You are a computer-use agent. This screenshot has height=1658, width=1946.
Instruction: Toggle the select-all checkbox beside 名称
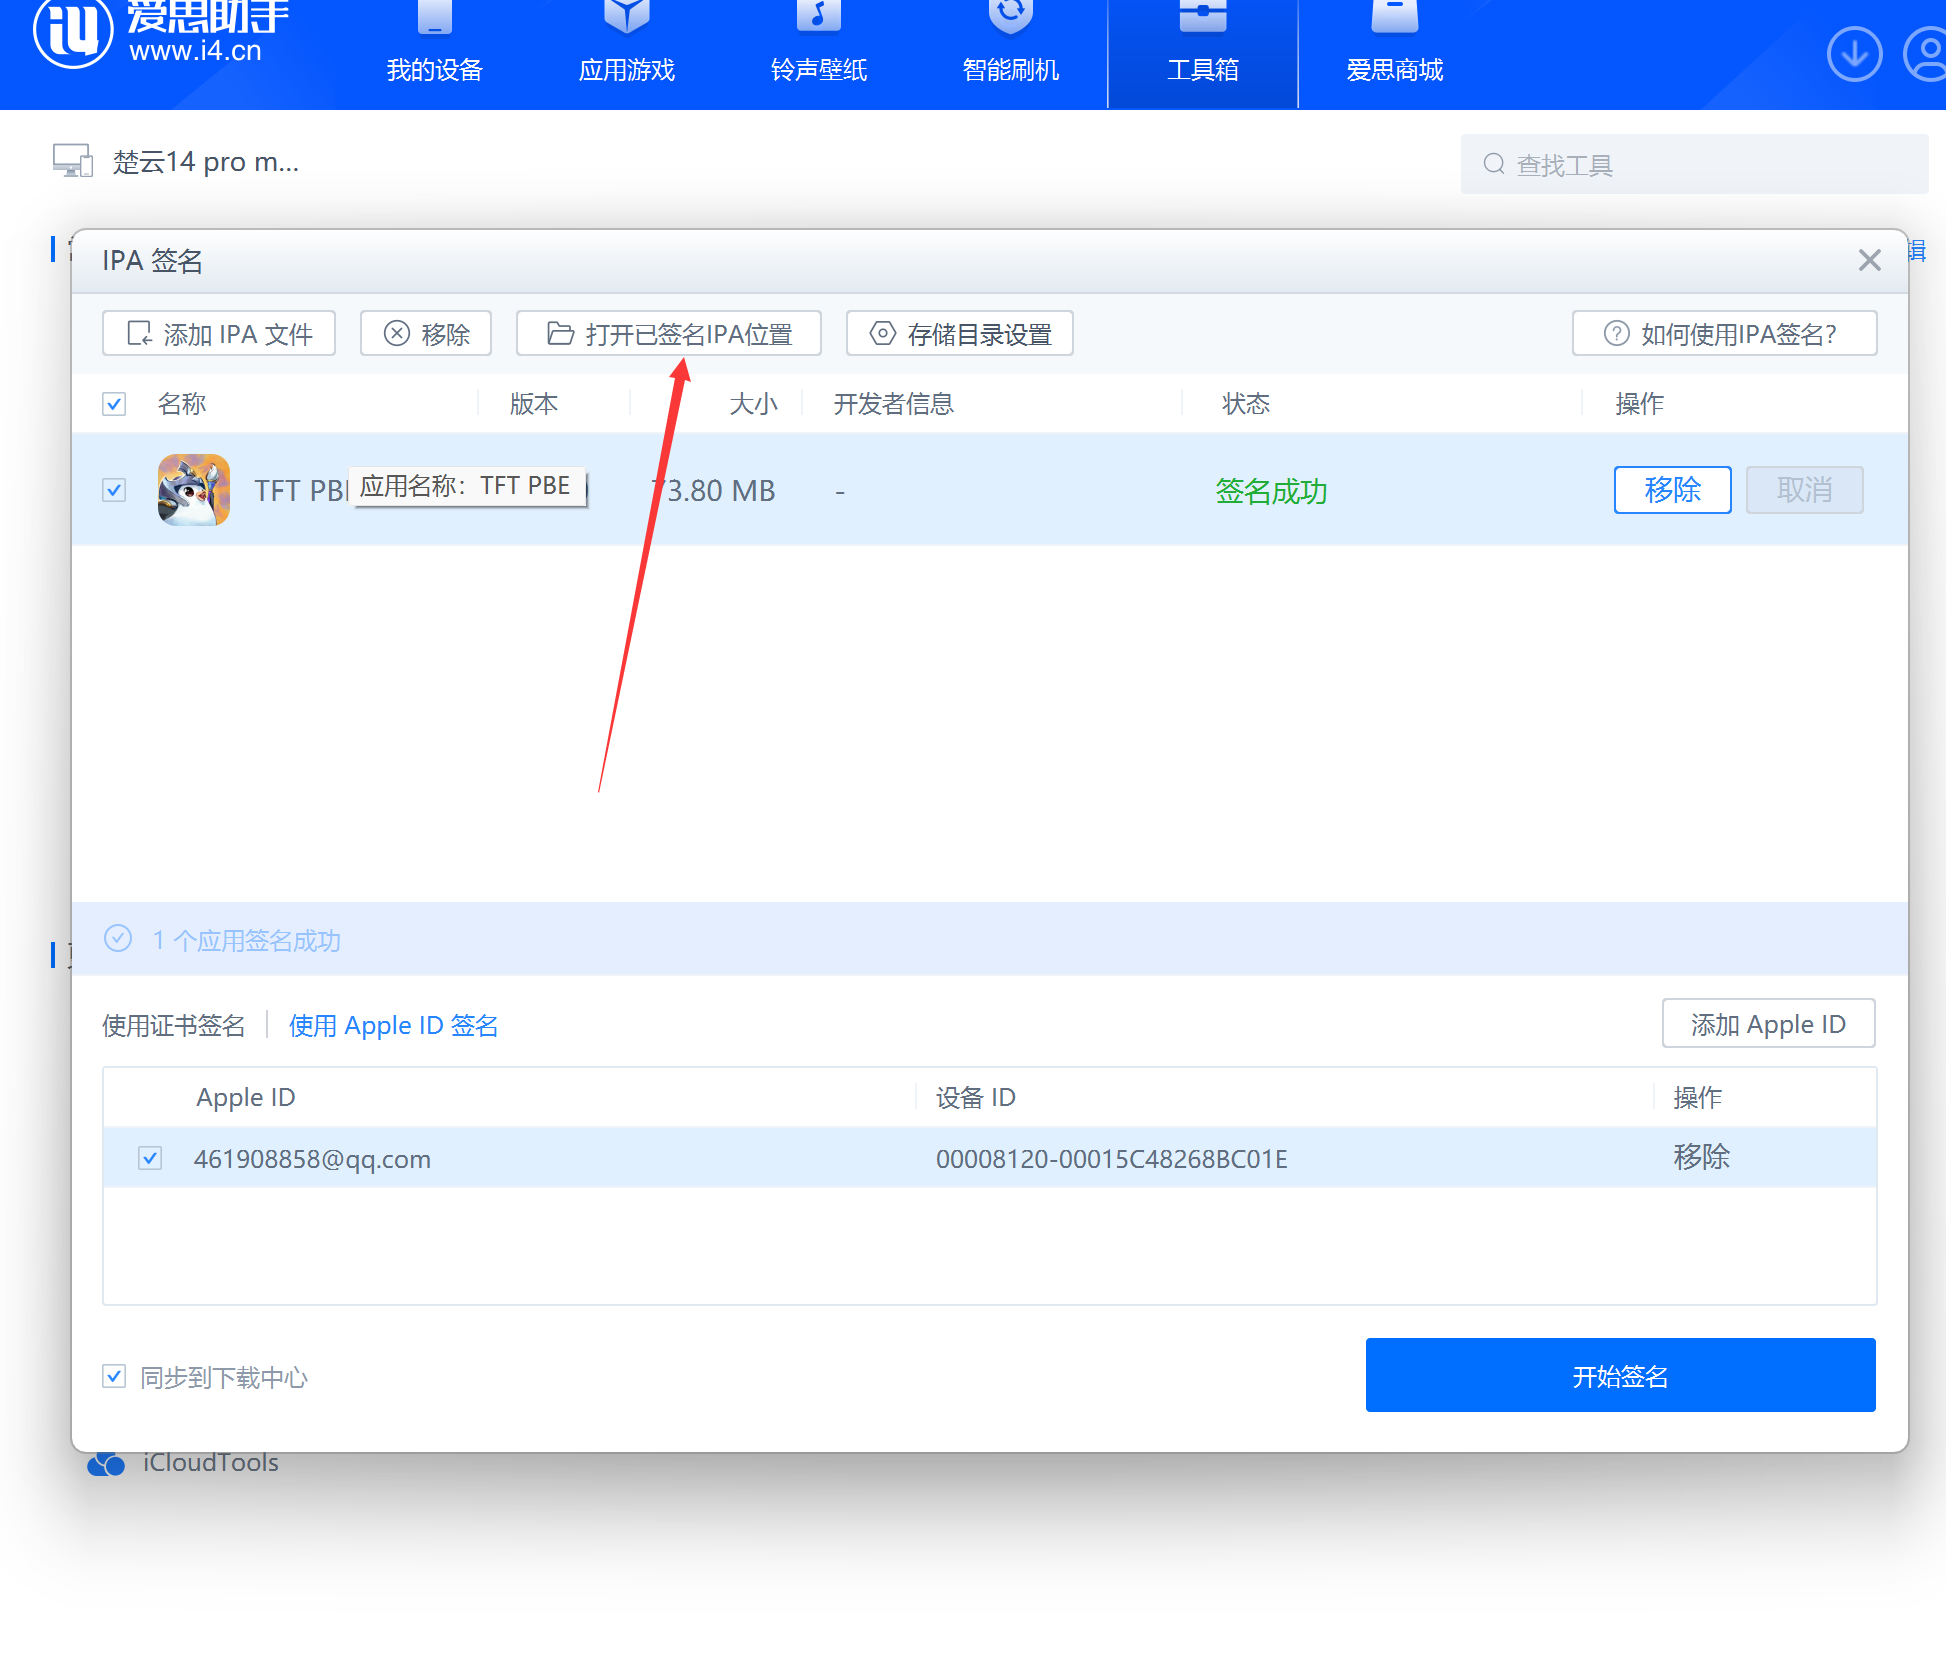114,404
